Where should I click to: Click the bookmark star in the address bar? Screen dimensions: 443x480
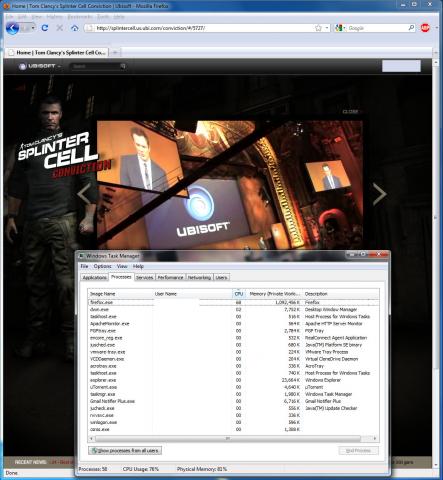tap(318, 28)
